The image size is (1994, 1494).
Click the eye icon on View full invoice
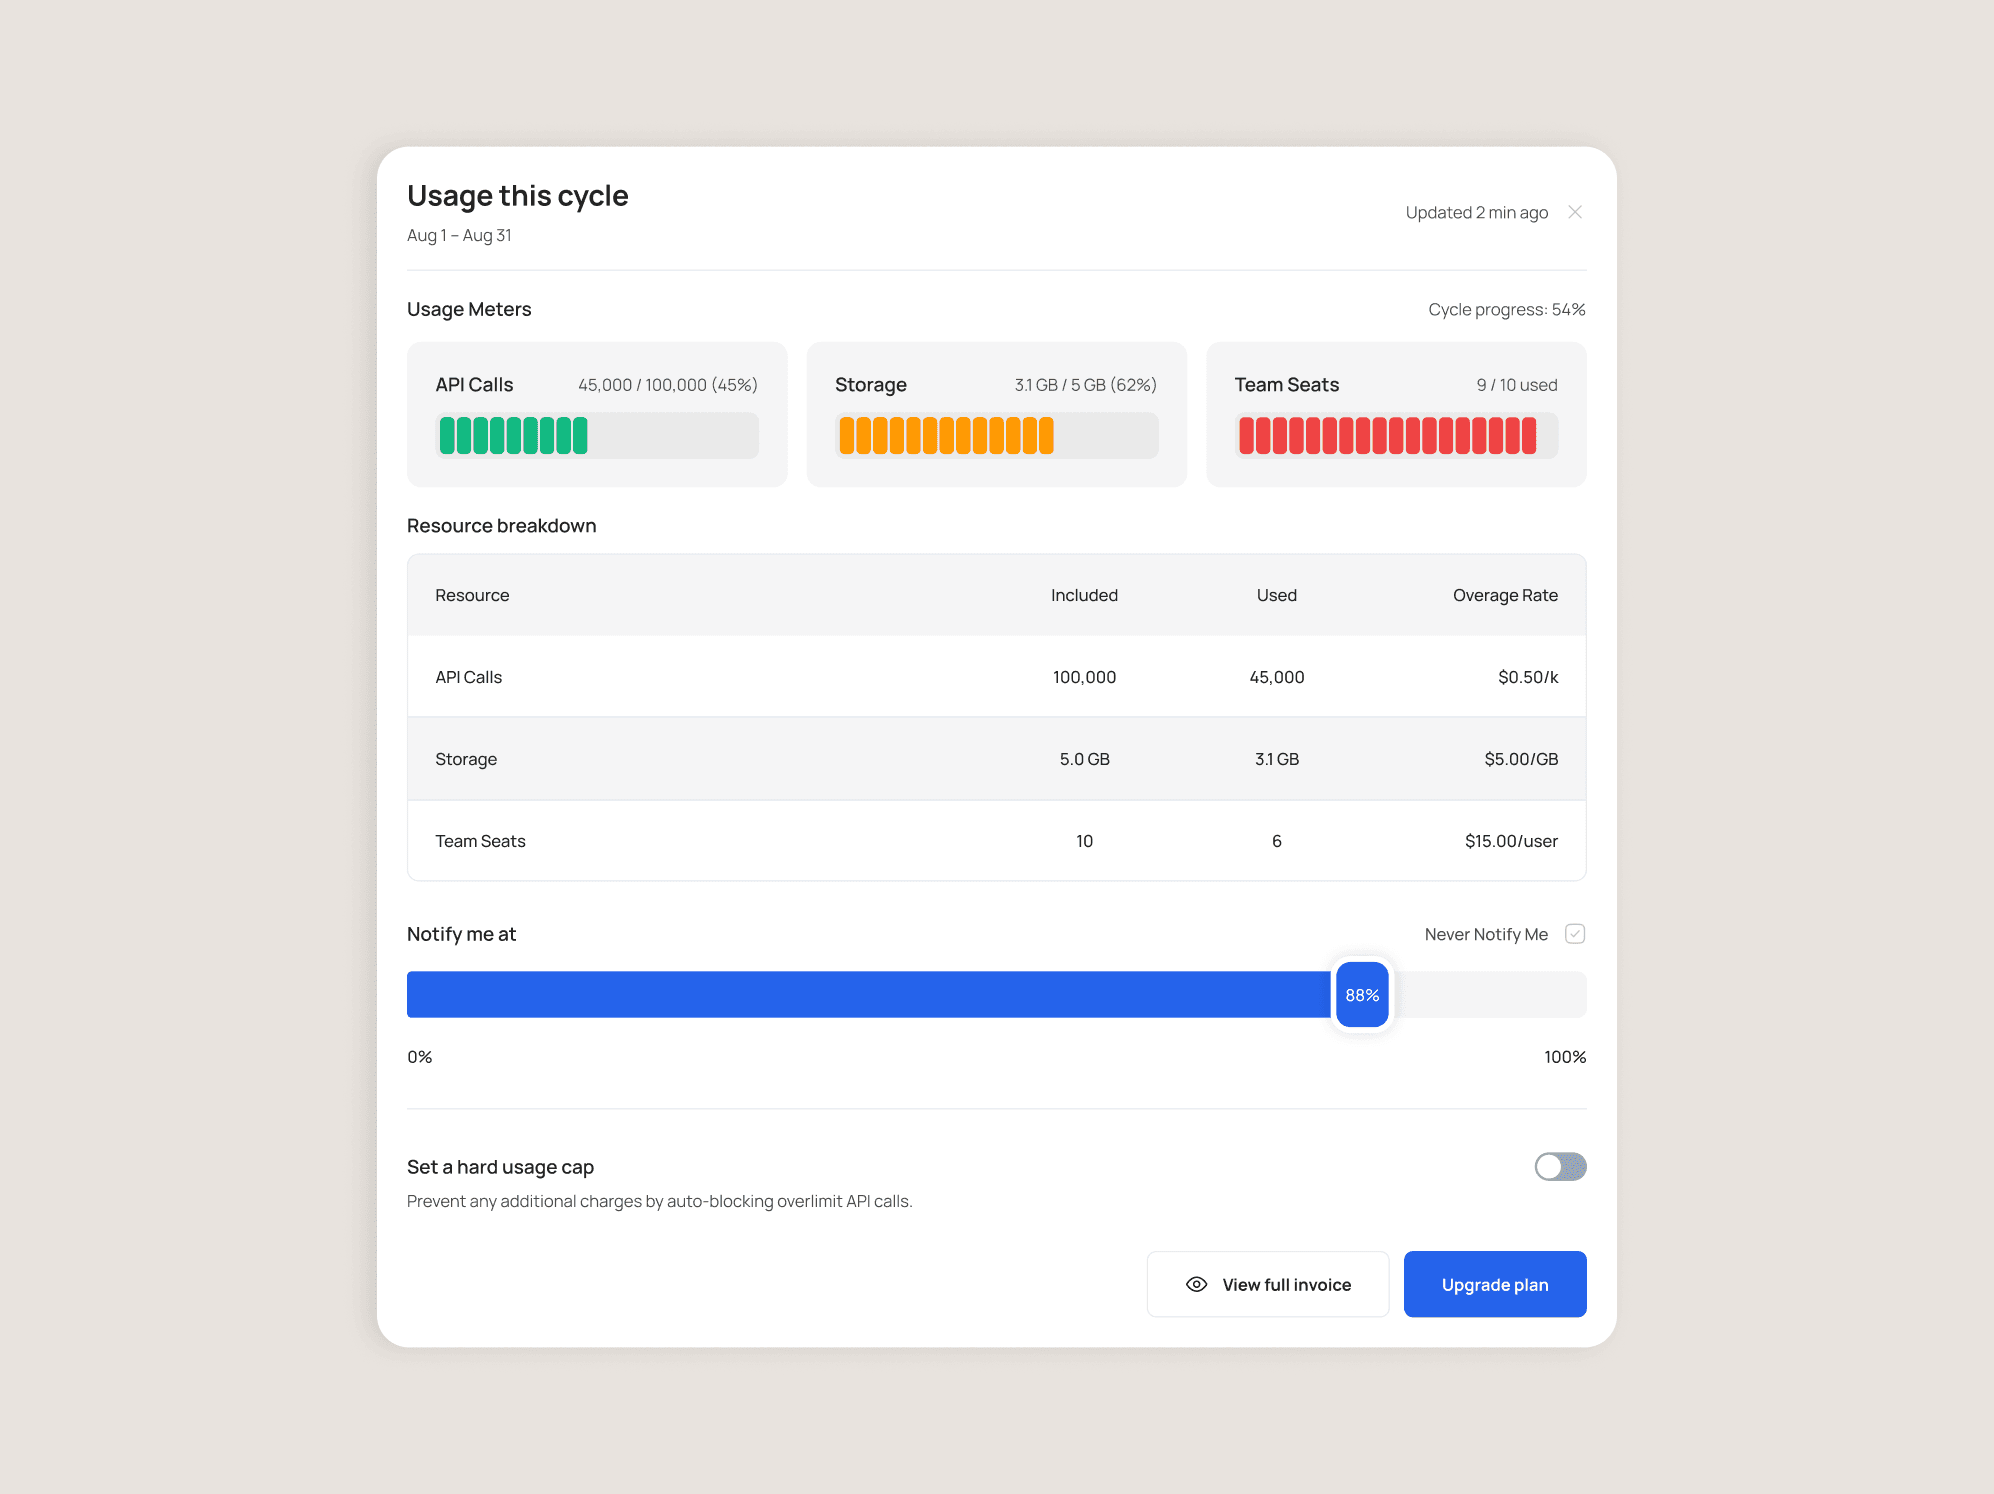click(x=1196, y=1284)
